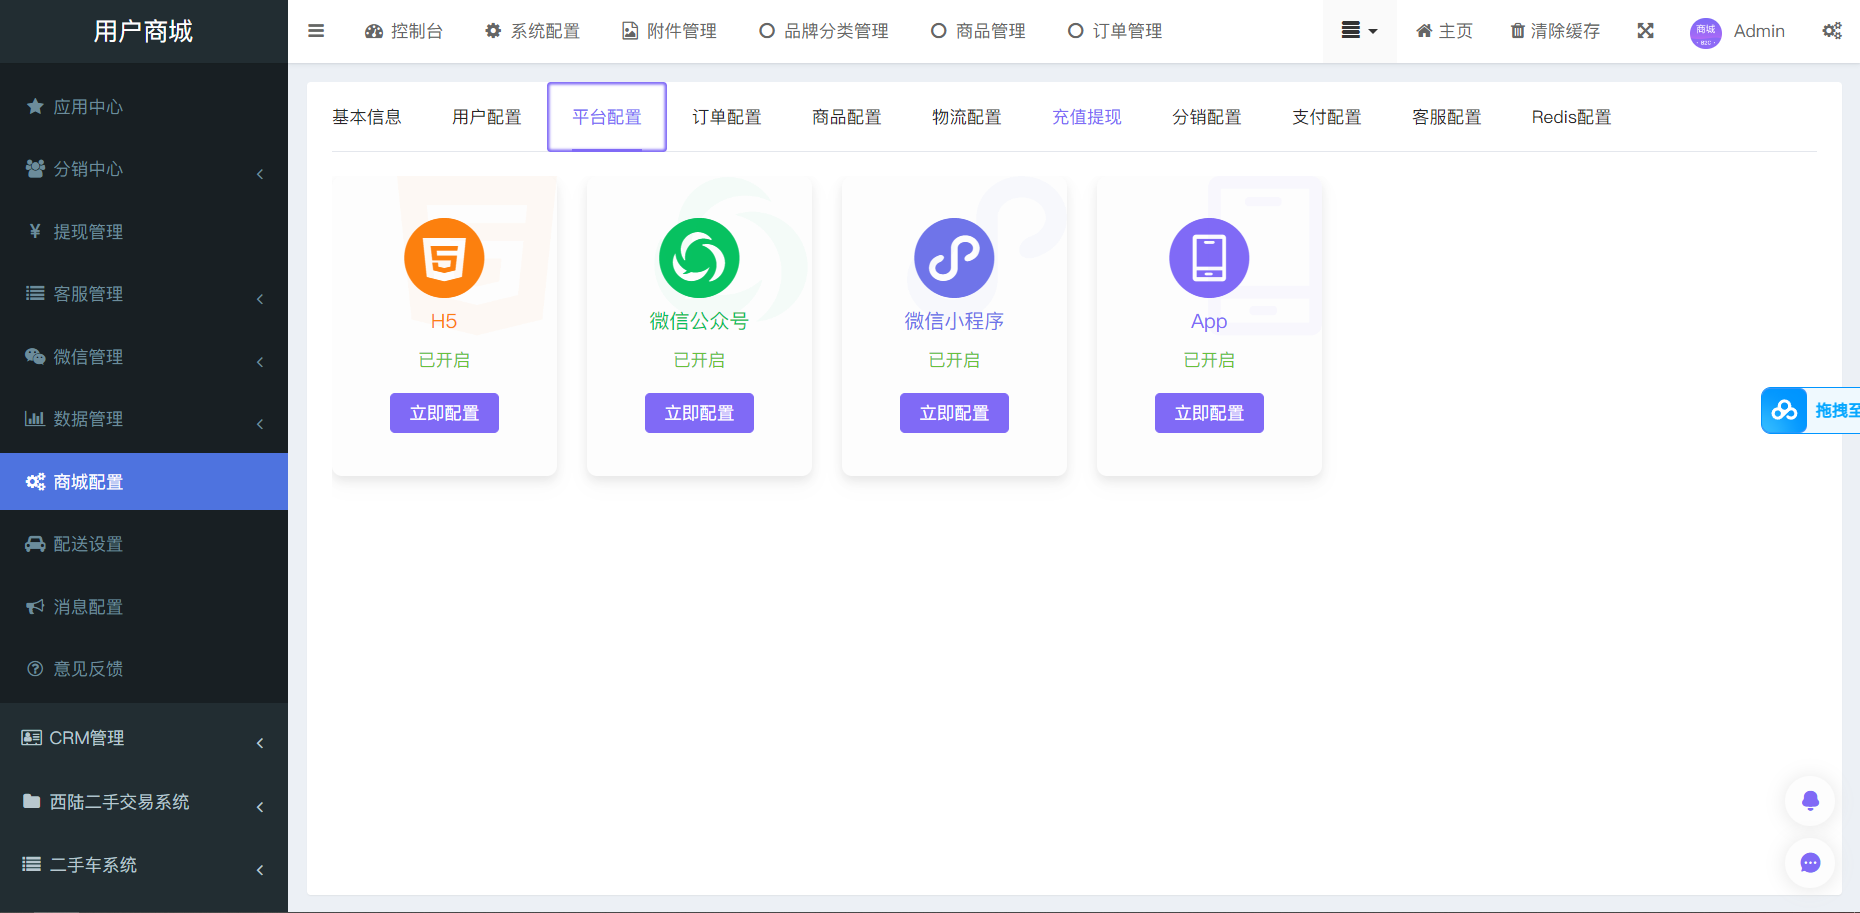Expand the 数据管理 chevron

tap(260, 424)
